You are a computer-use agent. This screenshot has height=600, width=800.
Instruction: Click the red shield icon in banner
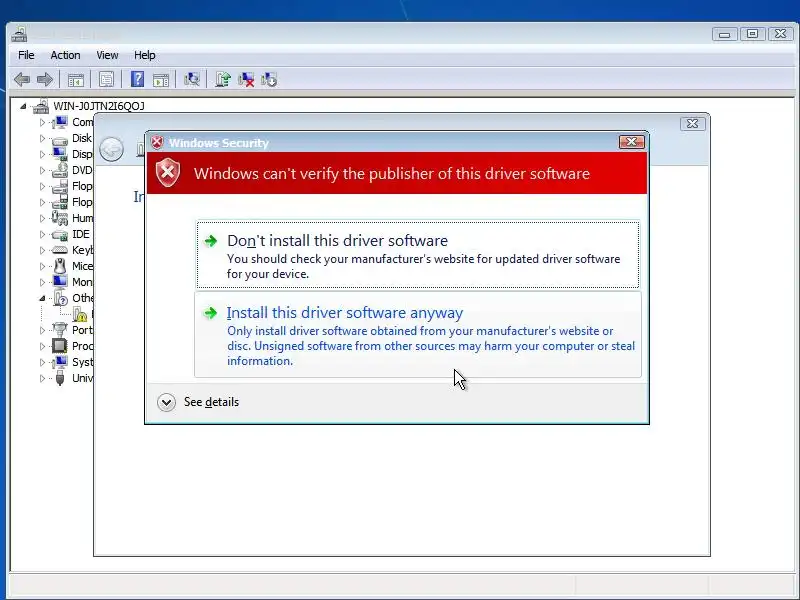pos(168,172)
